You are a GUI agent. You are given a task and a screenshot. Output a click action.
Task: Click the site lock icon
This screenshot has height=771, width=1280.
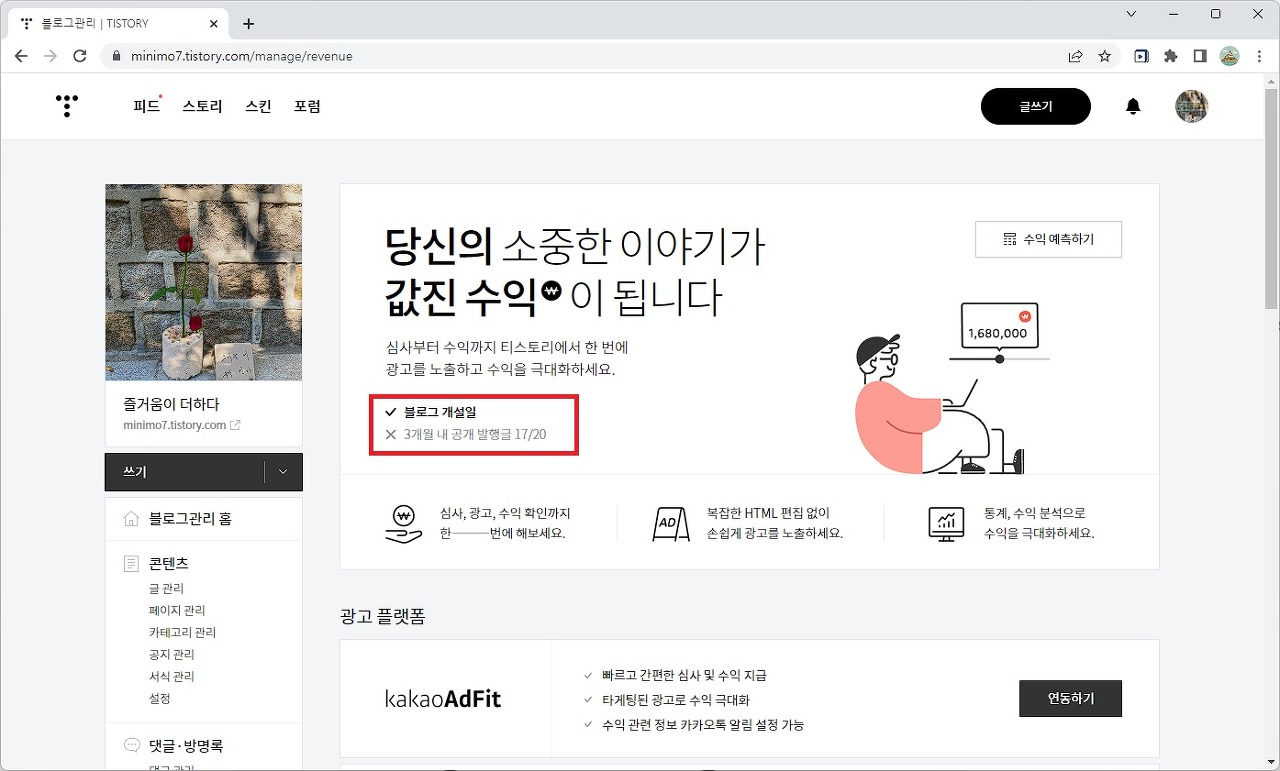(x=116, y=57)
